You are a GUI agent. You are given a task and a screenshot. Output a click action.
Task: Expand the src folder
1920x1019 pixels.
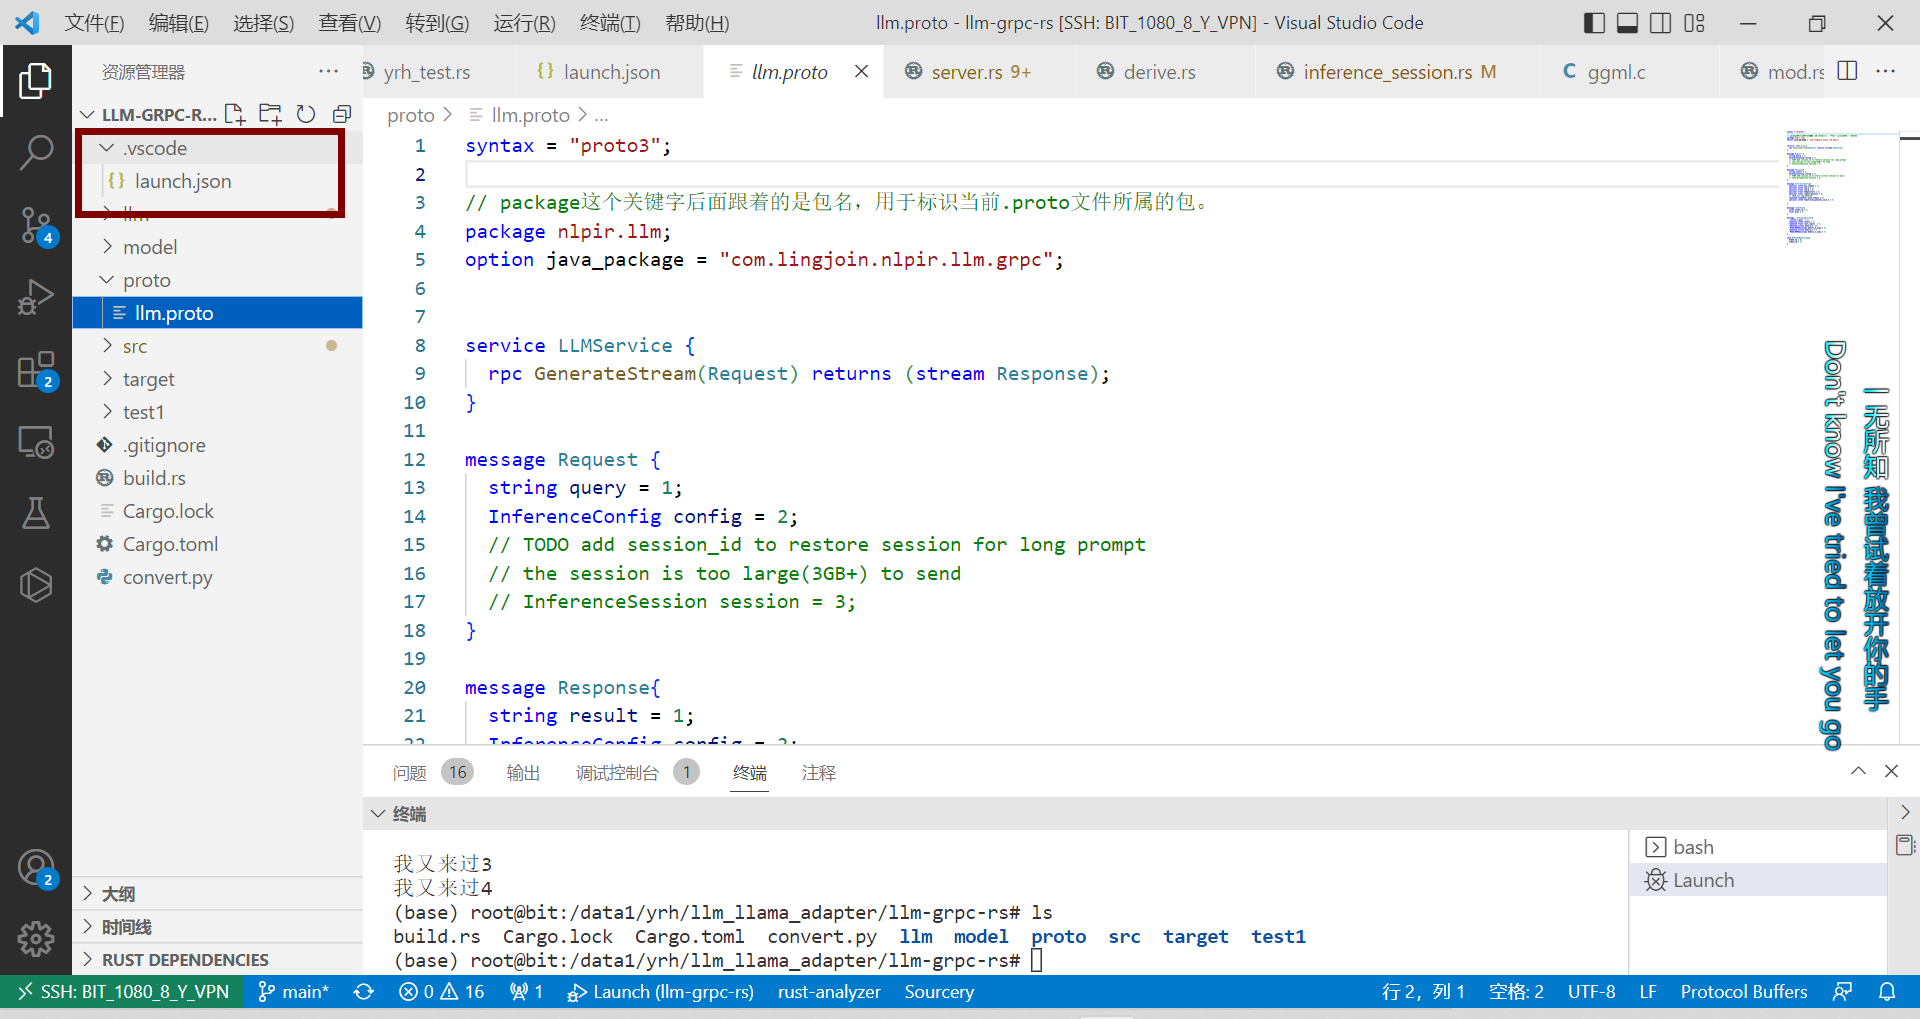point(217,346)
